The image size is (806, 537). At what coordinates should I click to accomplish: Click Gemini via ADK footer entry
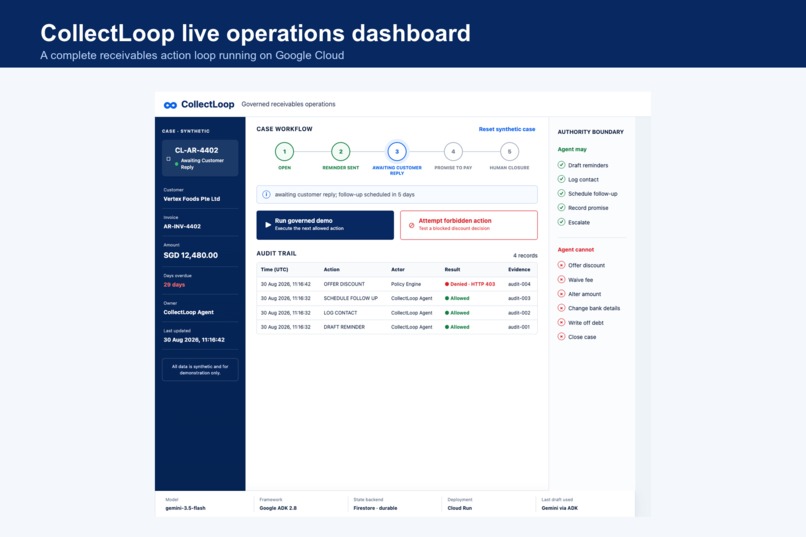560,508
